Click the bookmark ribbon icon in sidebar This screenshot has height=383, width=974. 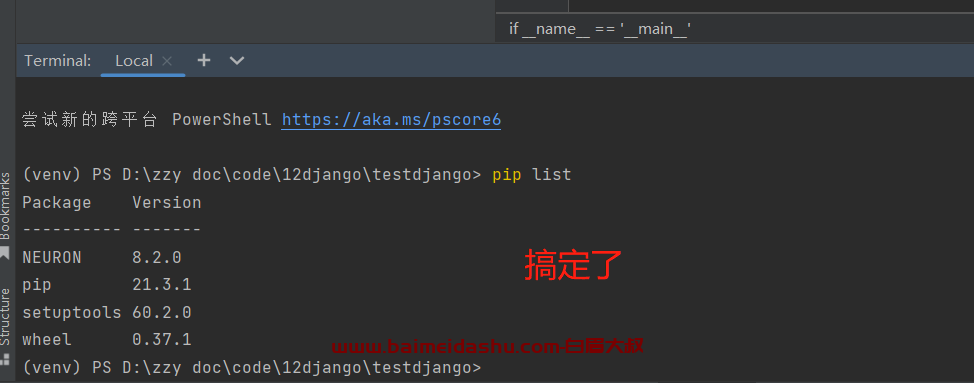[5, 253]
